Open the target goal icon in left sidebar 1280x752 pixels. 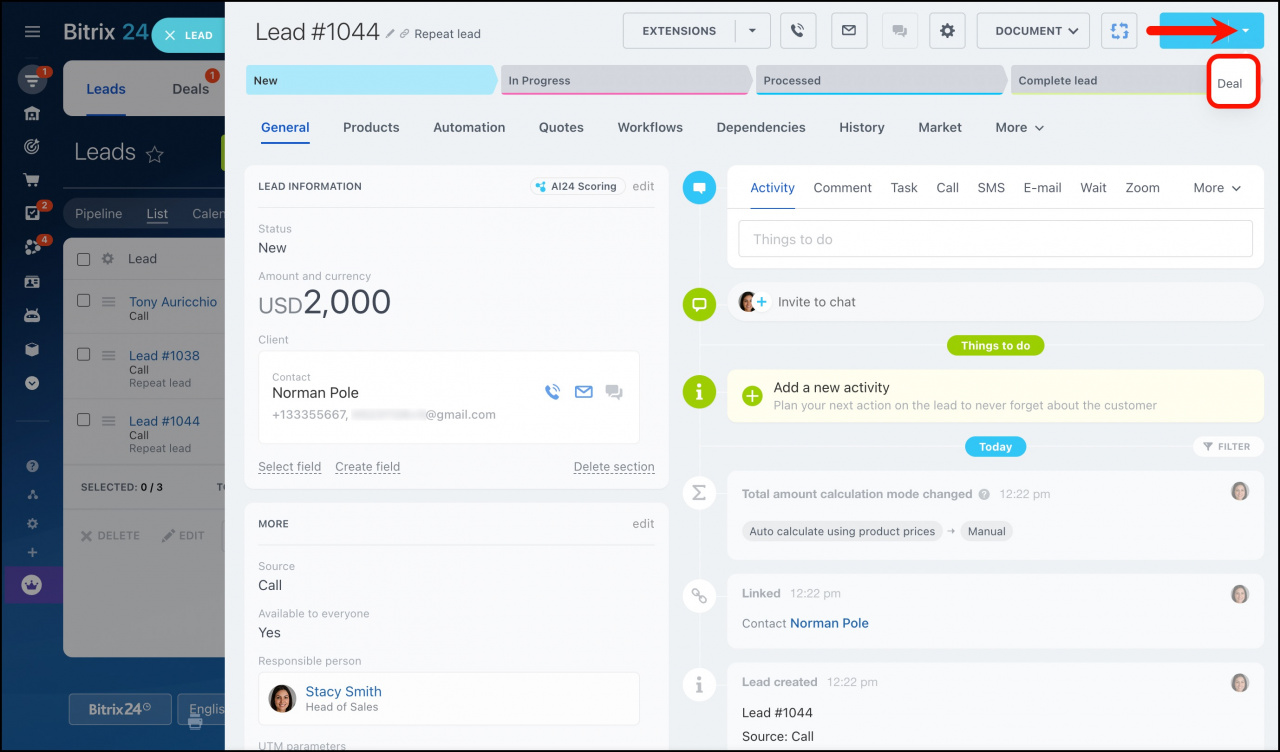pyautogui.click(x=32, y=147)
